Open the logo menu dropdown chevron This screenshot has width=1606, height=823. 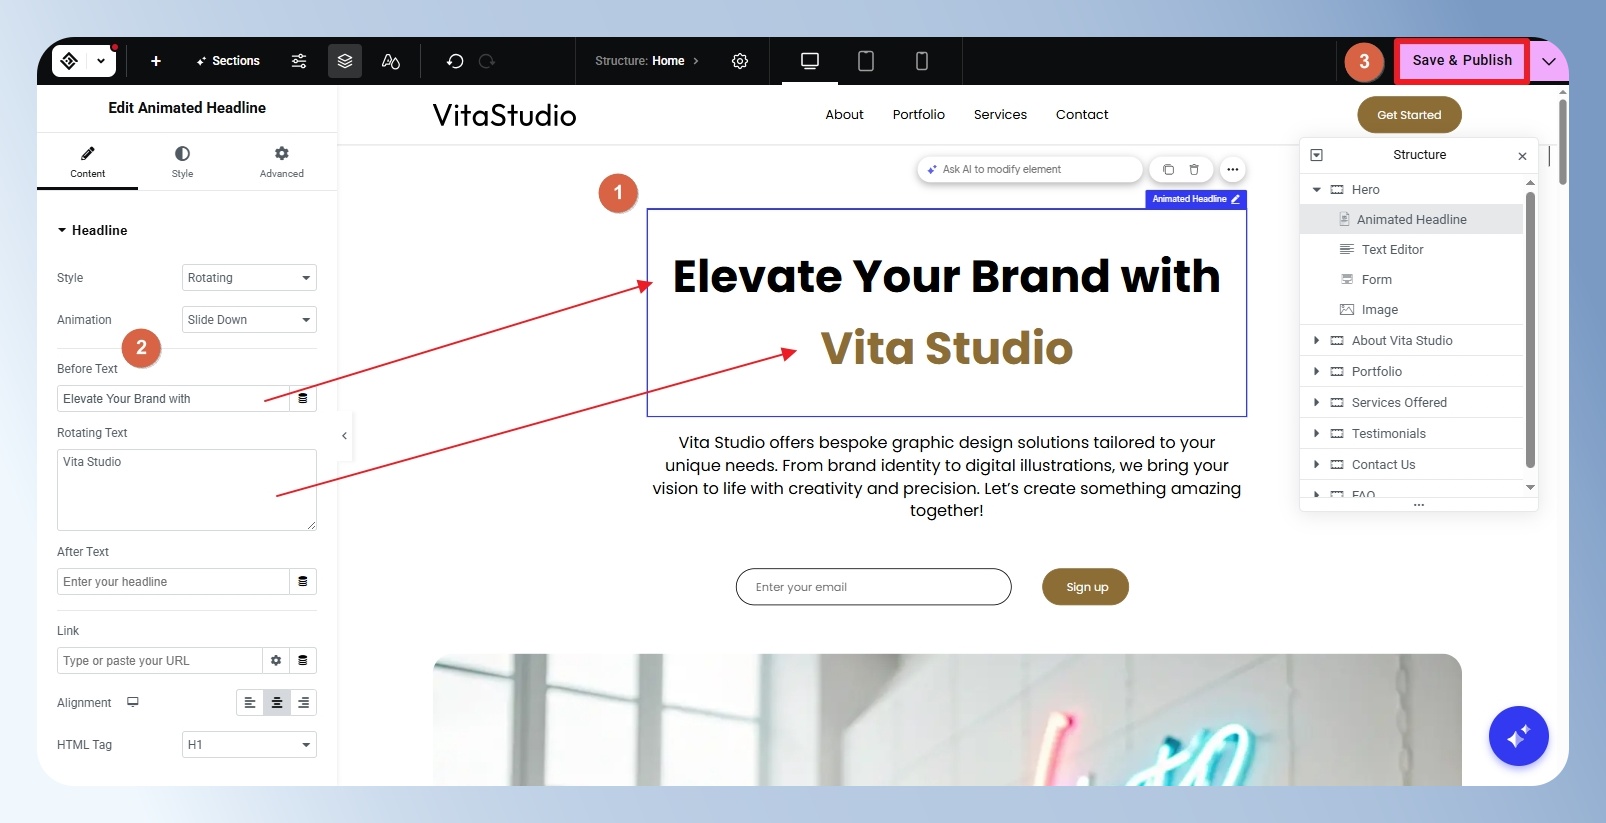tap(101, 61)
